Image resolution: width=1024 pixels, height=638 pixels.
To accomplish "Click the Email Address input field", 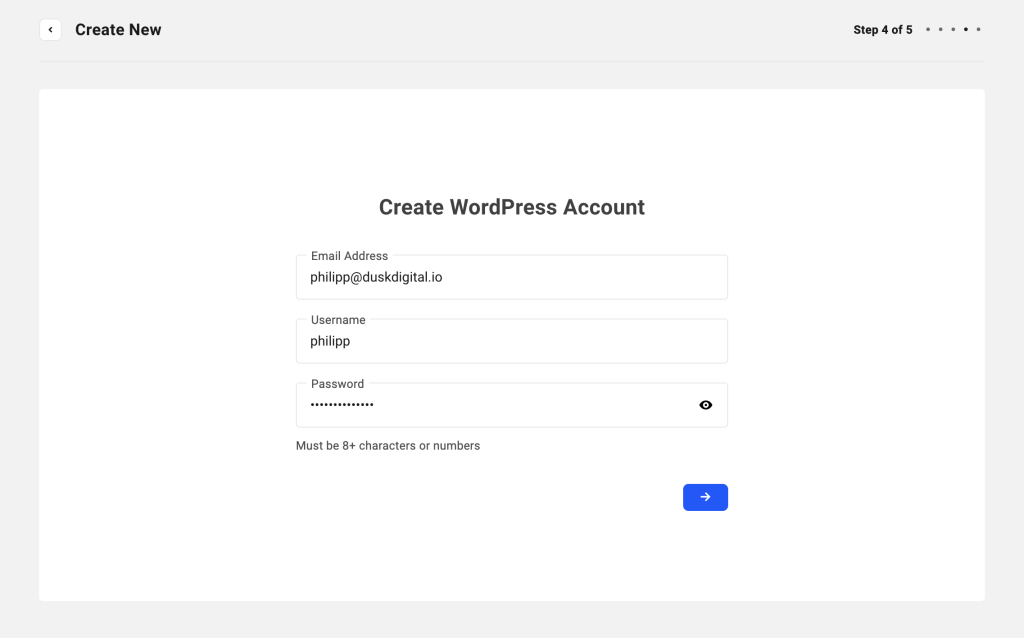I will click(512, 277).
